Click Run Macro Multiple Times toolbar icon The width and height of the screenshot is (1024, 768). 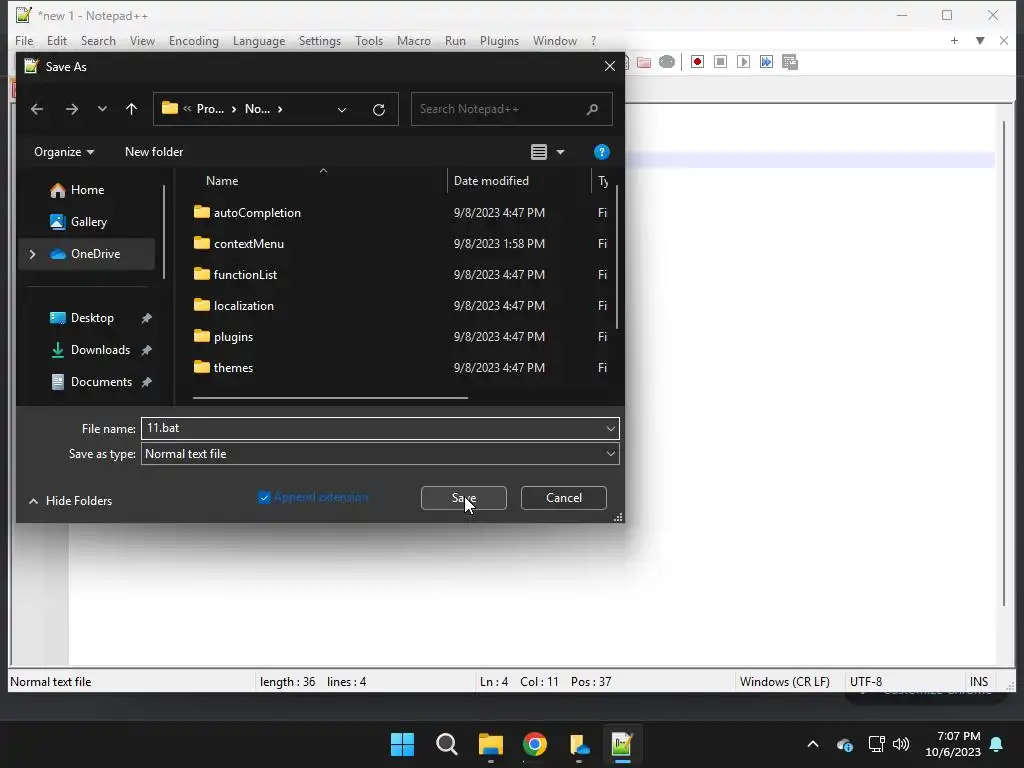[x=766, y=62]
